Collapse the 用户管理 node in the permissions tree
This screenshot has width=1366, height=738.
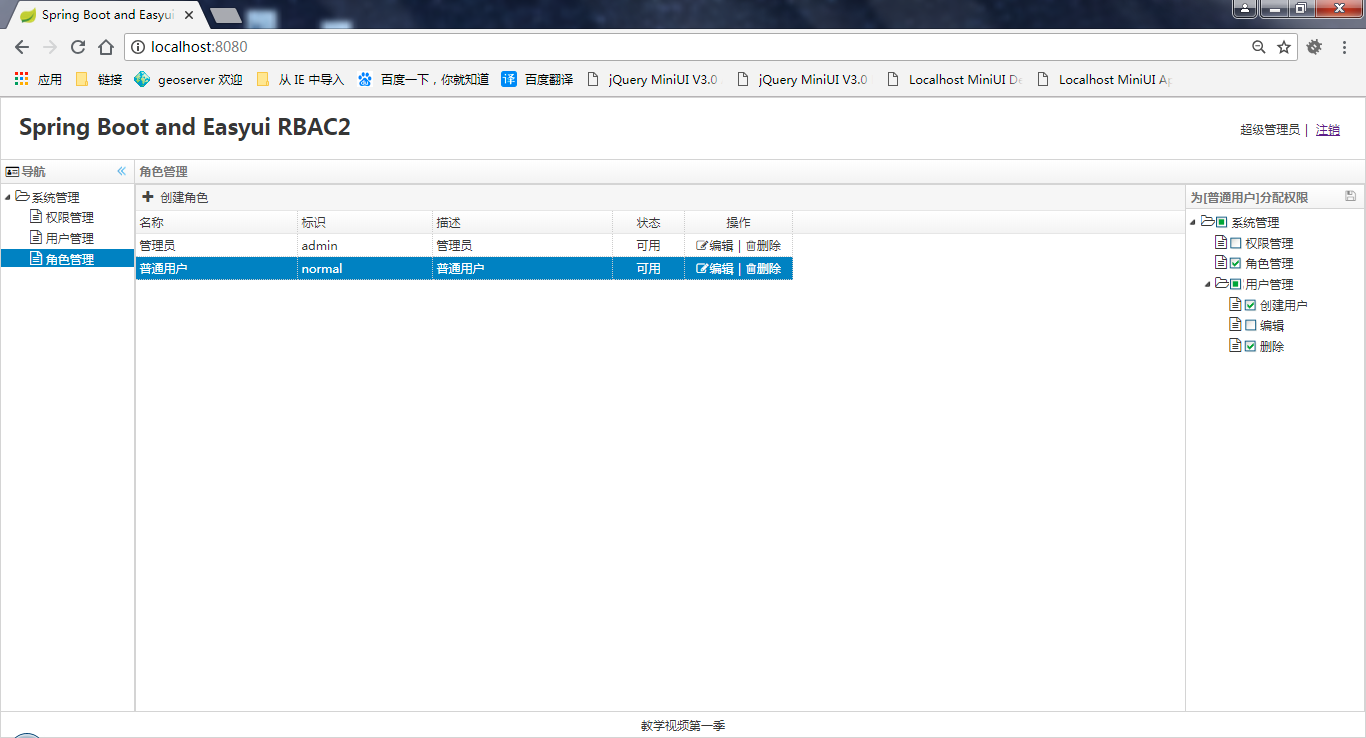pyautogui.click(x=1208, y=284)
